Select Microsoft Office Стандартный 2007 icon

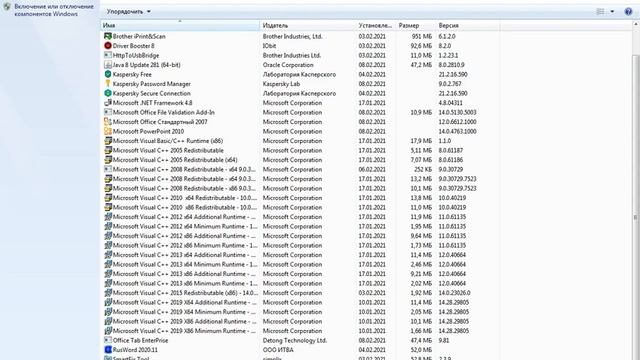(x=108, y=122)
